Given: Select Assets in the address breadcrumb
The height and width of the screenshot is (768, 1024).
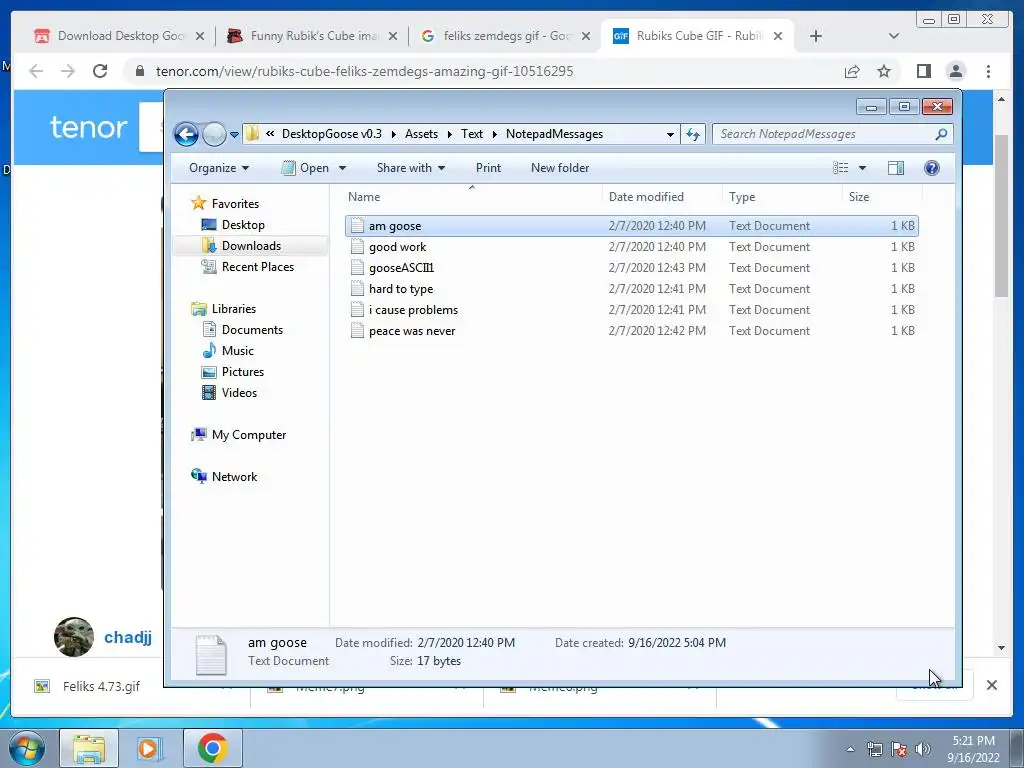Looking at the screenshot, I should coord(421,134).
